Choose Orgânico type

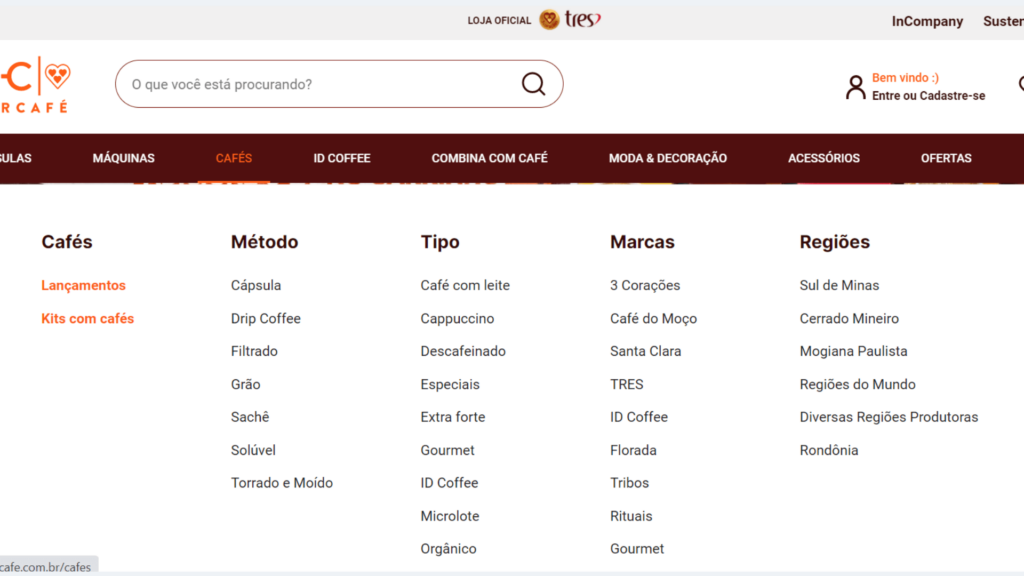(x=449, y=549)
